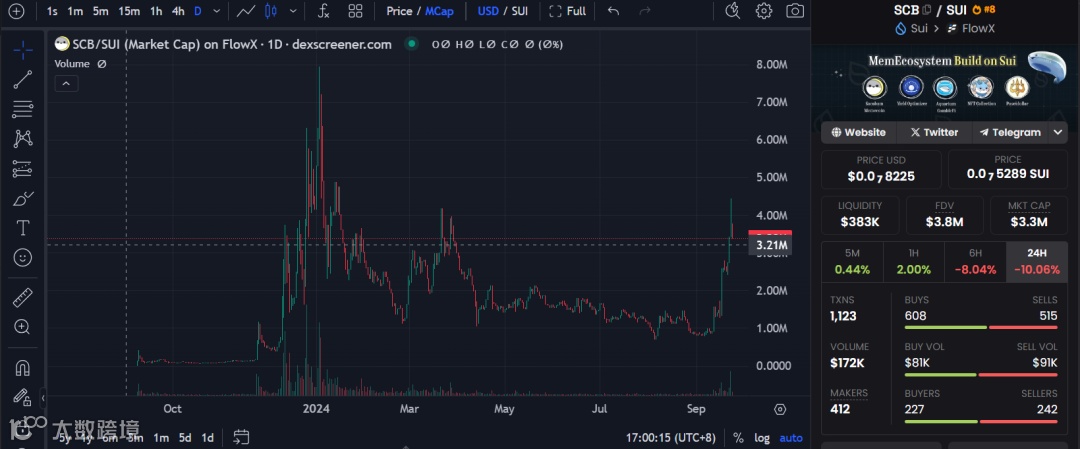The height and width of the screenshot is (449, 1080).
Task: Click the Volume indicator label
Action: pos(72,63)
